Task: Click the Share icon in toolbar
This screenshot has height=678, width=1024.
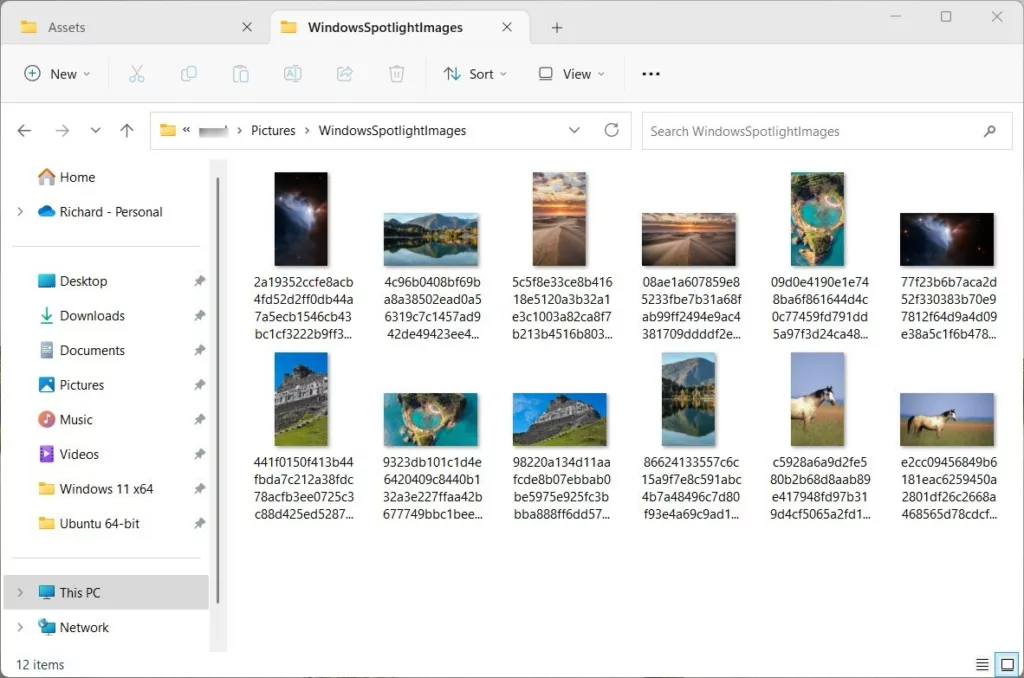Action: [x=344, y=74]
